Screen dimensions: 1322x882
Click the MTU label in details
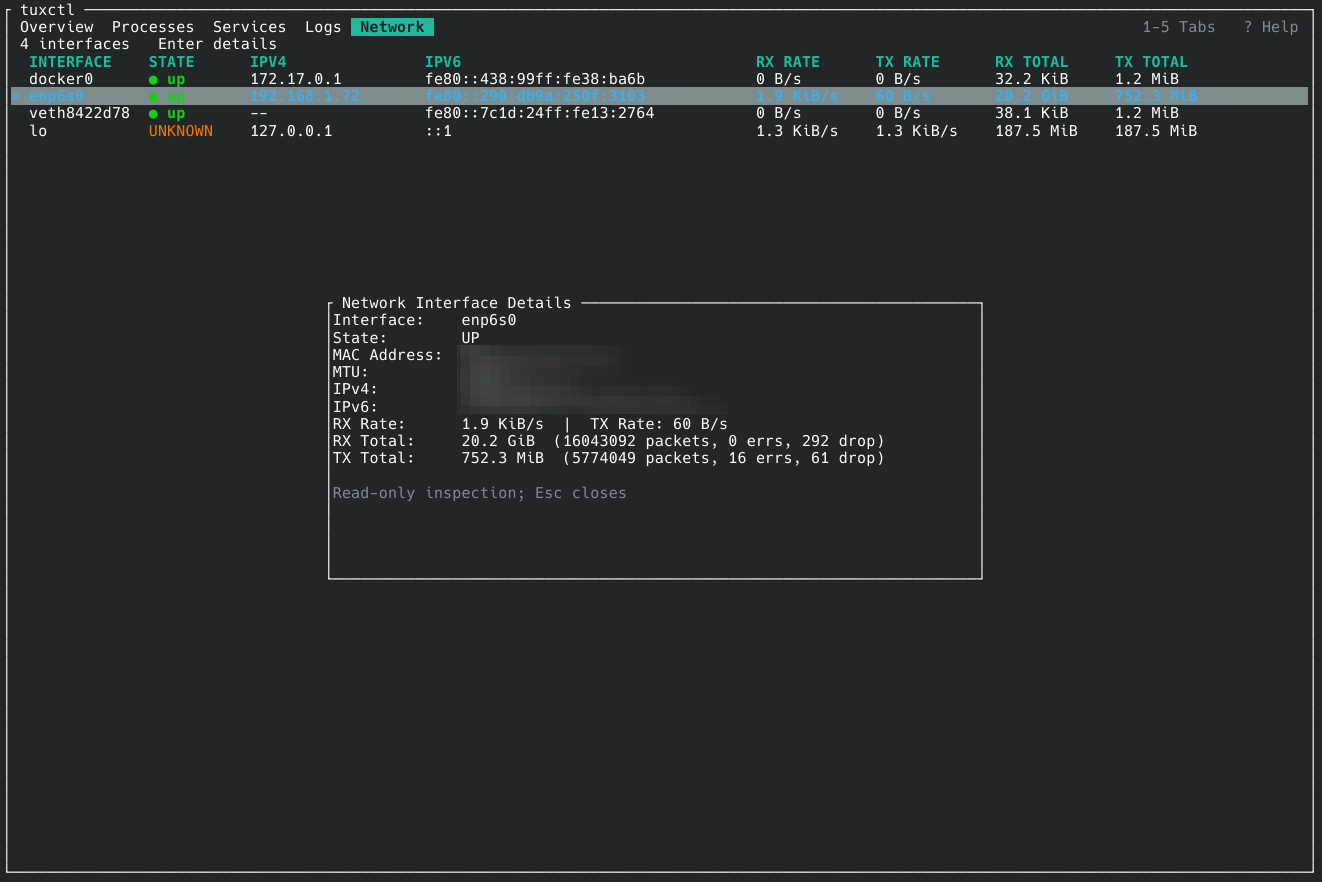pyautogui.click(x=351, y=372)
